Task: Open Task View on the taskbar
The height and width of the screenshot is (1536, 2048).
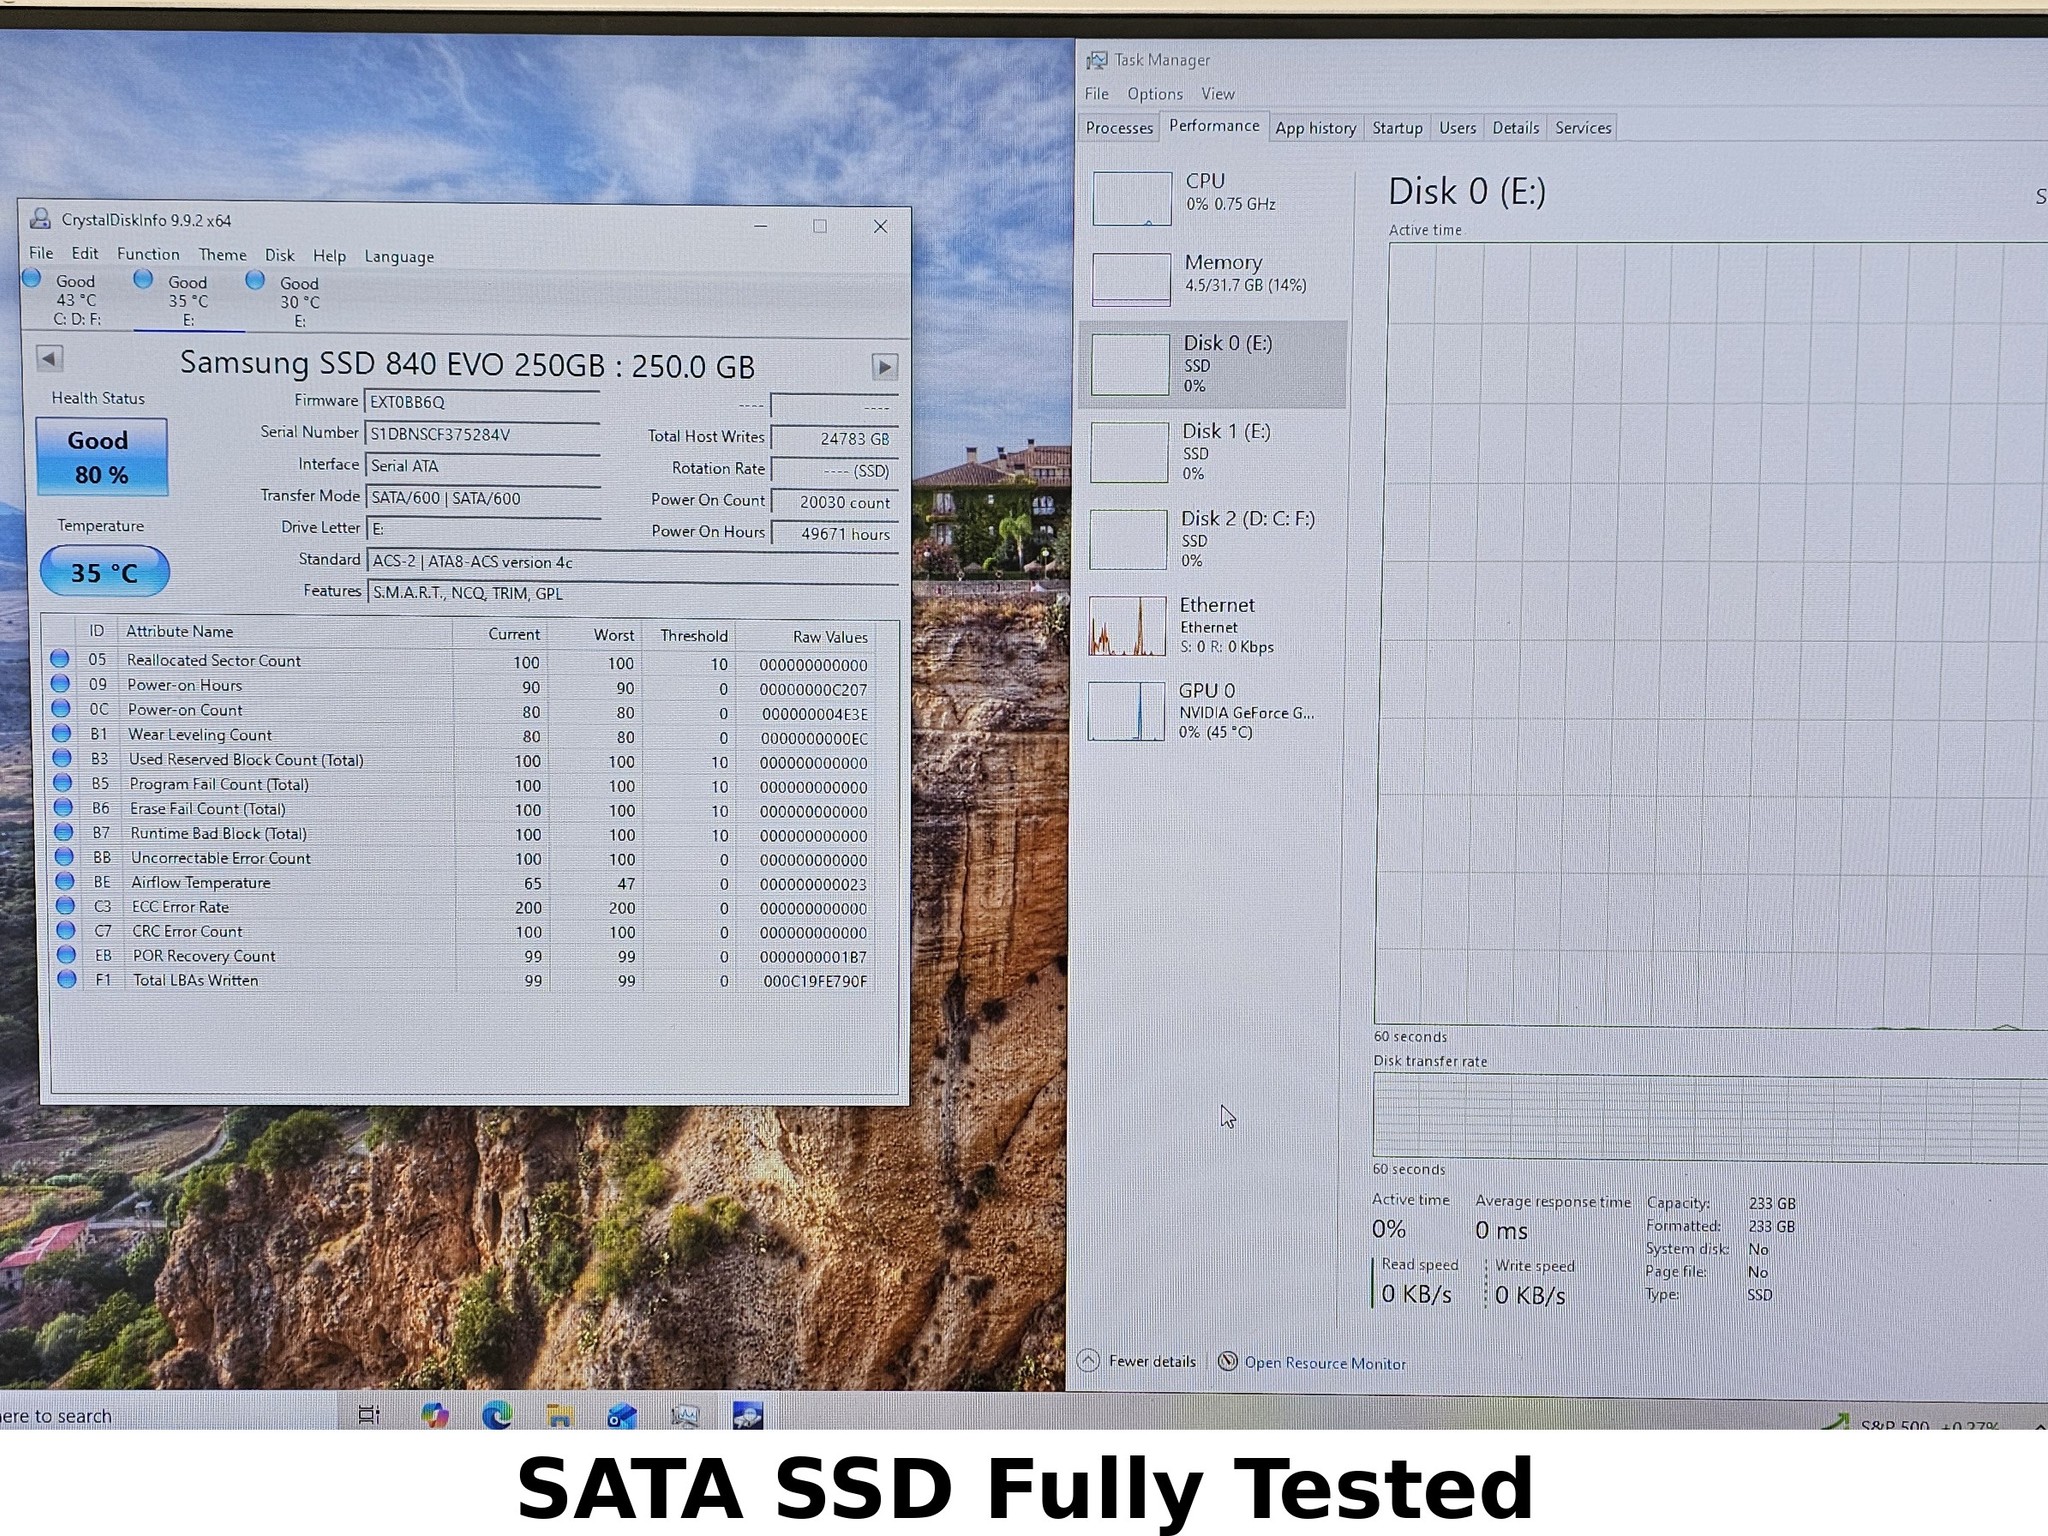Action: pos(369,1414)
